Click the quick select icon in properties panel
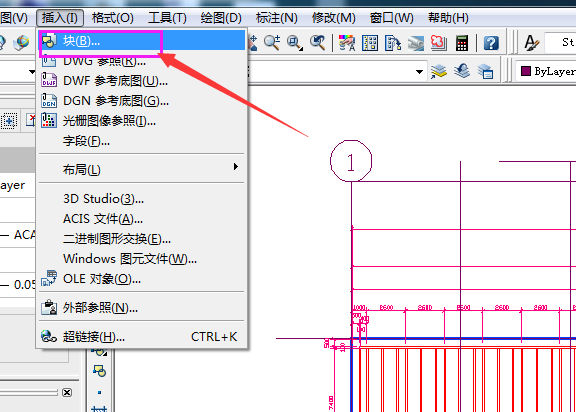576x412 pixels. [x=9, y=120]
